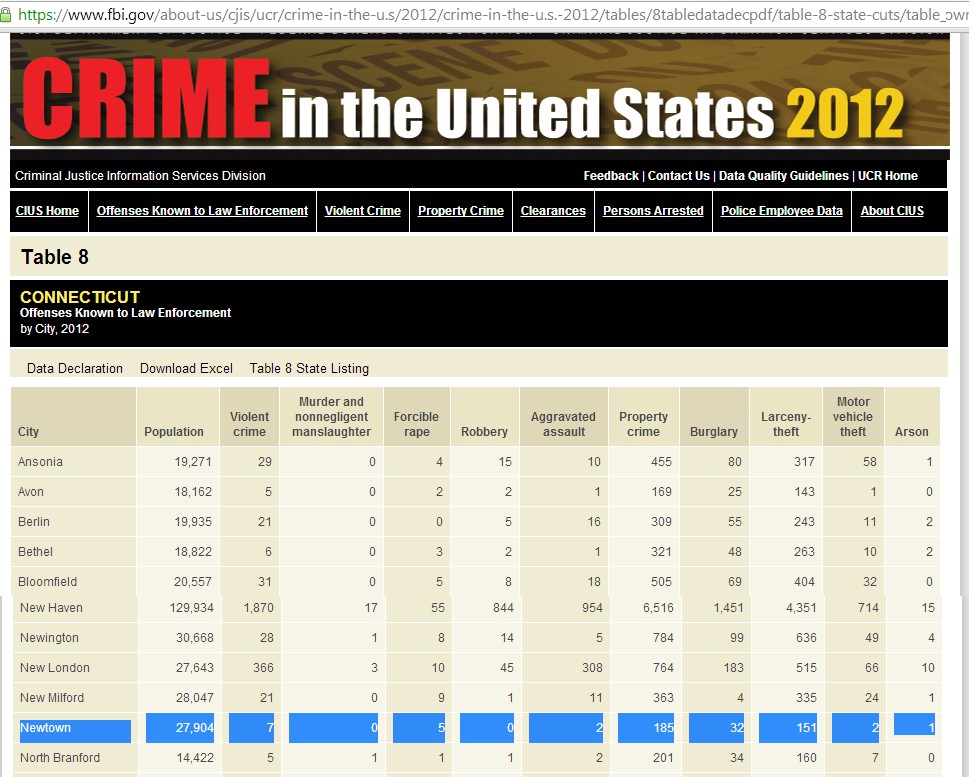The width and height of the screenshot is (973, 777).
Task: Click Newtown population value 27,904
Action: click(194, 727)
